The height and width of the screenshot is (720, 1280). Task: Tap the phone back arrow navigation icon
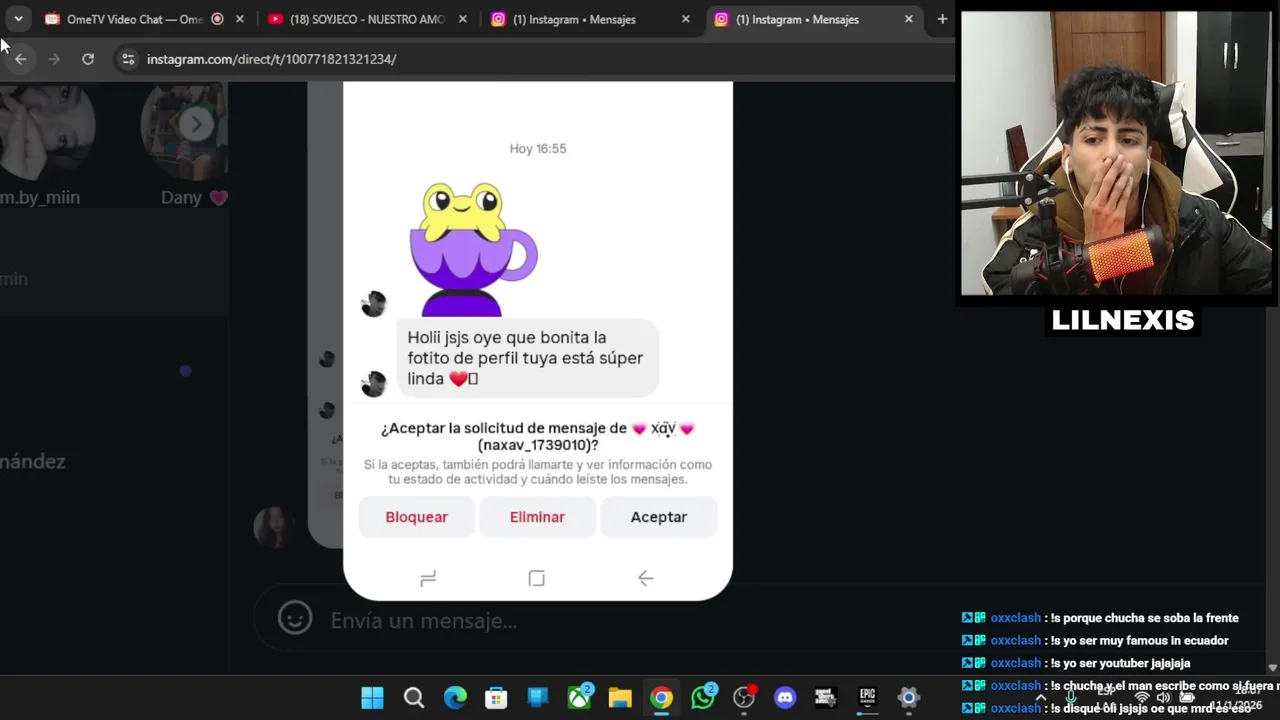point(646,578)
